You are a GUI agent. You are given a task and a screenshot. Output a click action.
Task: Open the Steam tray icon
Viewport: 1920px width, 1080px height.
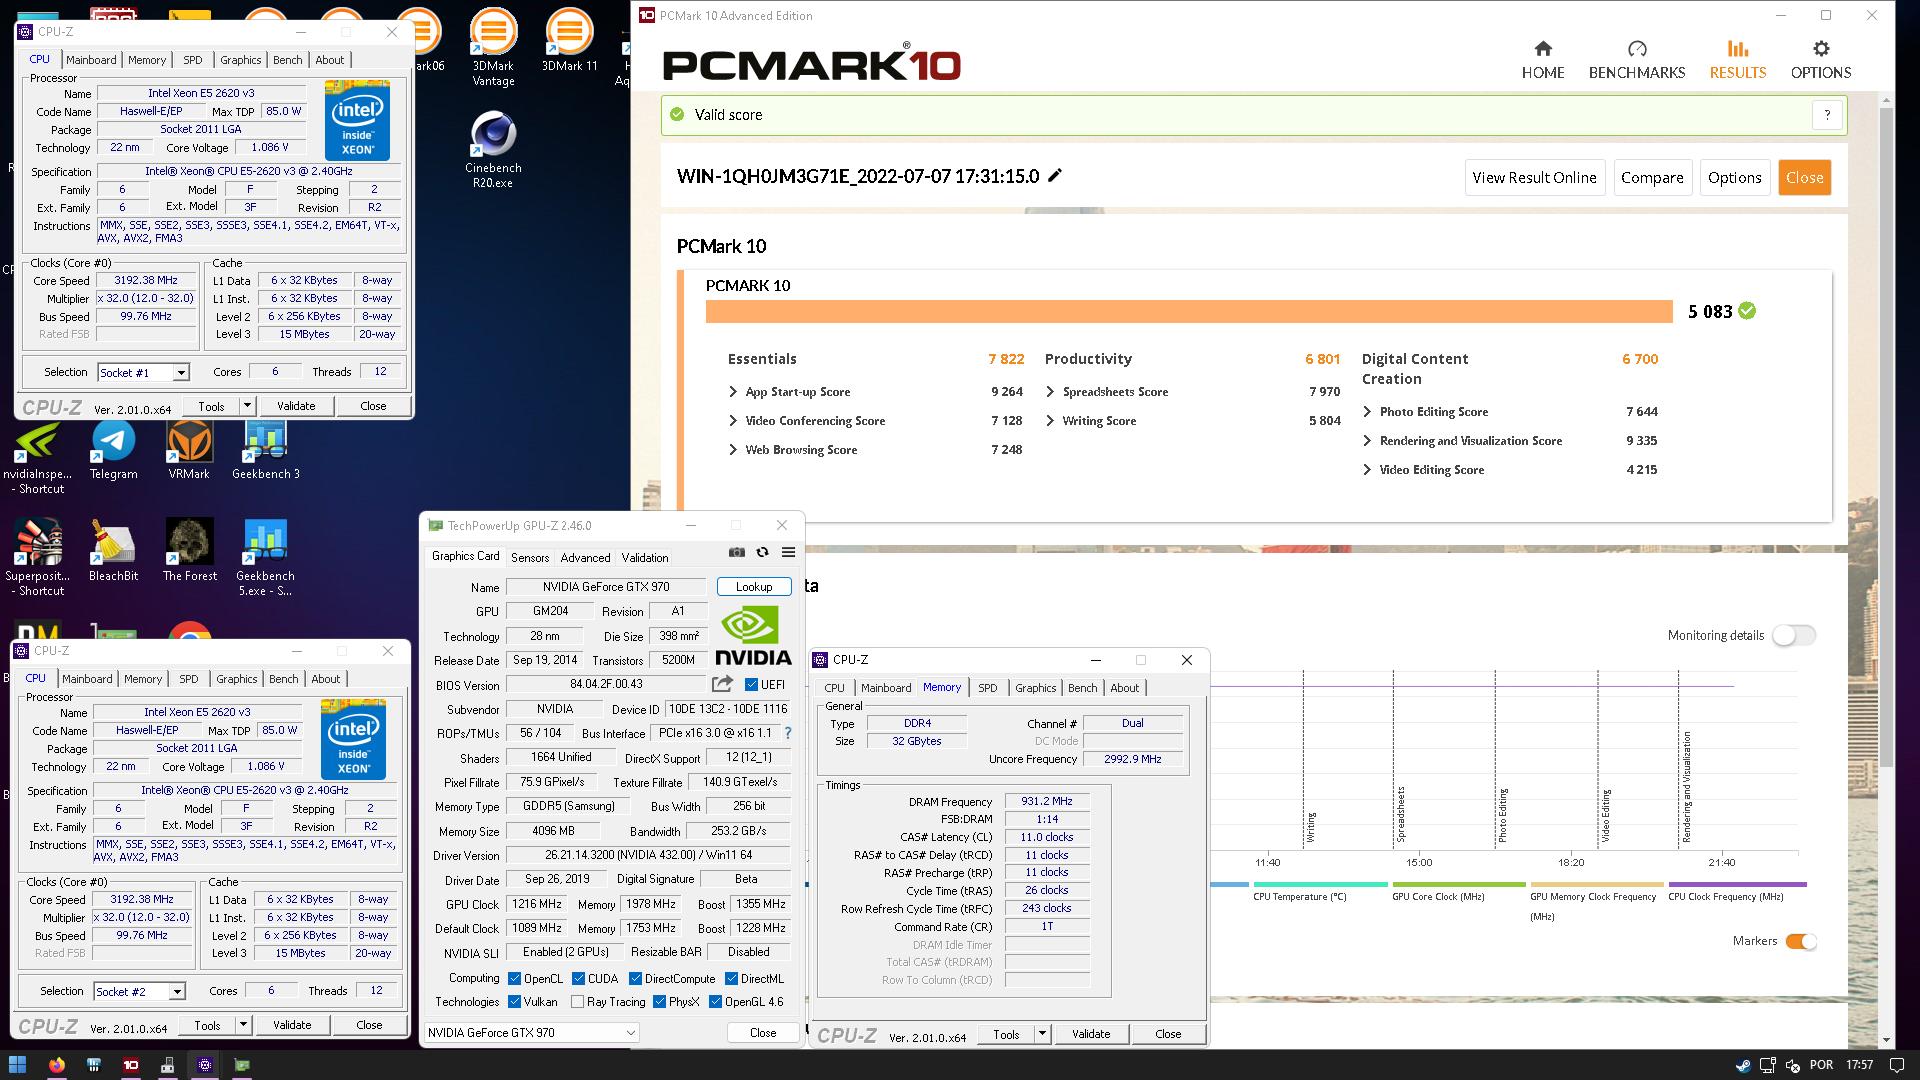pos(1742,1065)
